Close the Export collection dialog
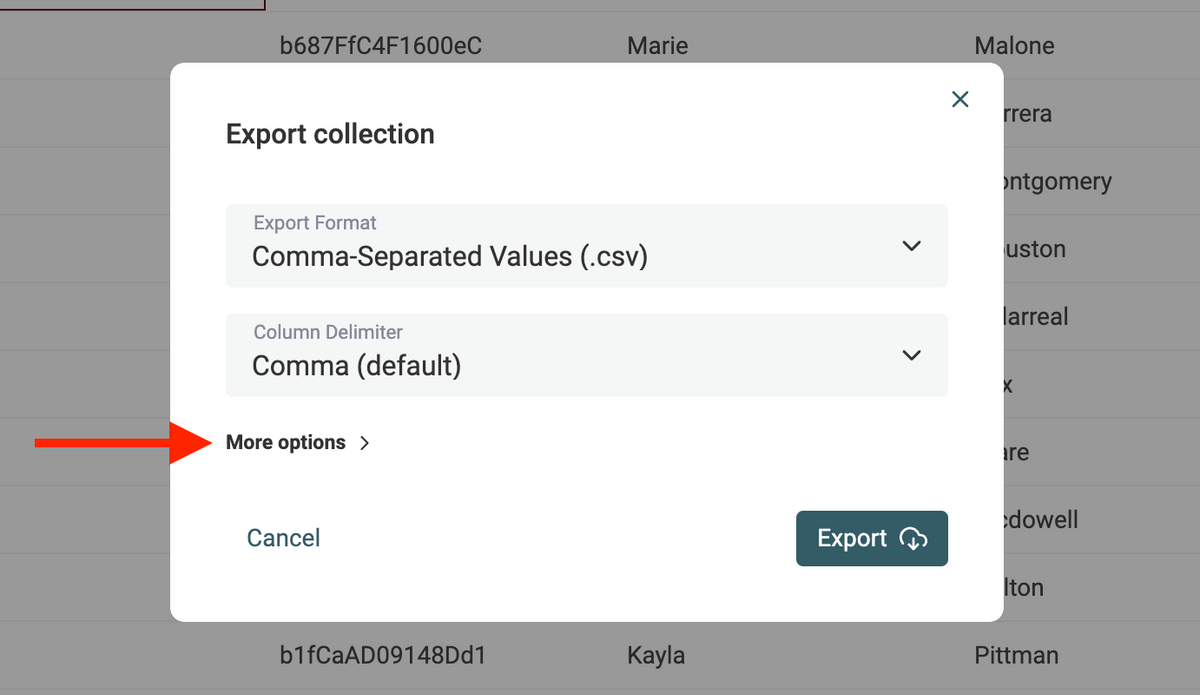The height and width of the screenshot is (695, 1200). pyautogui.click(x=960, y=99)
